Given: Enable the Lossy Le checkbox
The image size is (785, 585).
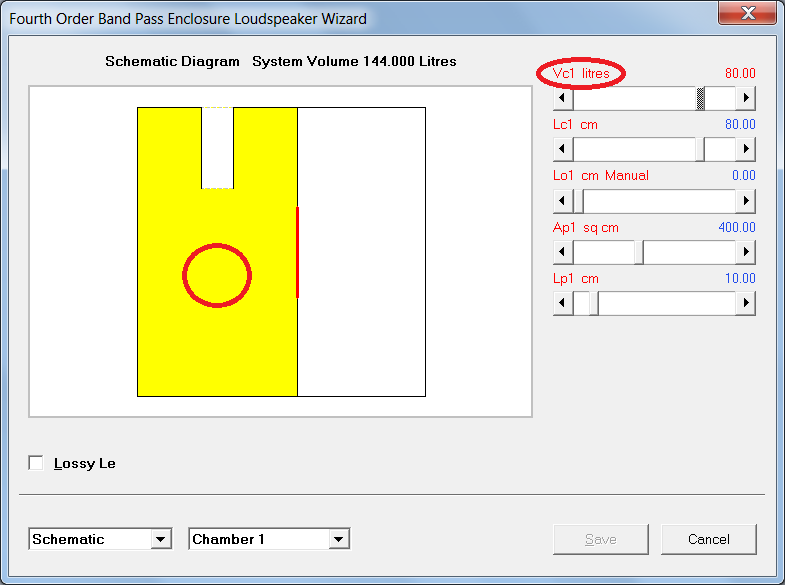Looking at the screenshot, I should [x=36, y=463].
